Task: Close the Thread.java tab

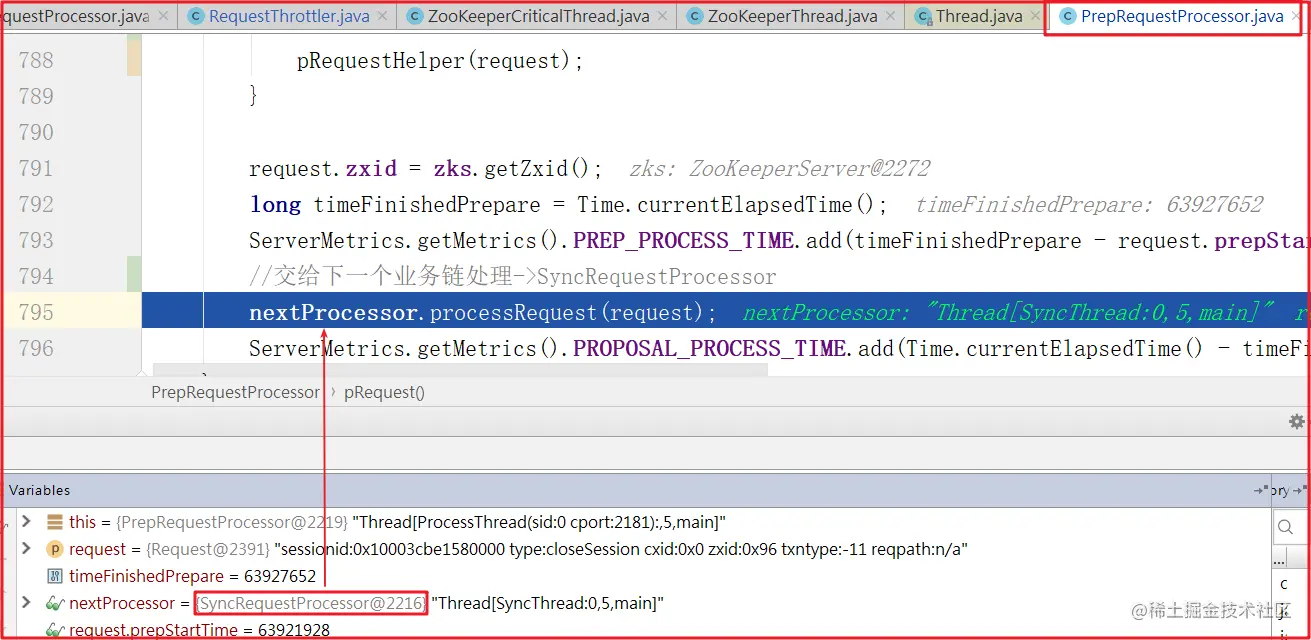Action: (1037, 16)
